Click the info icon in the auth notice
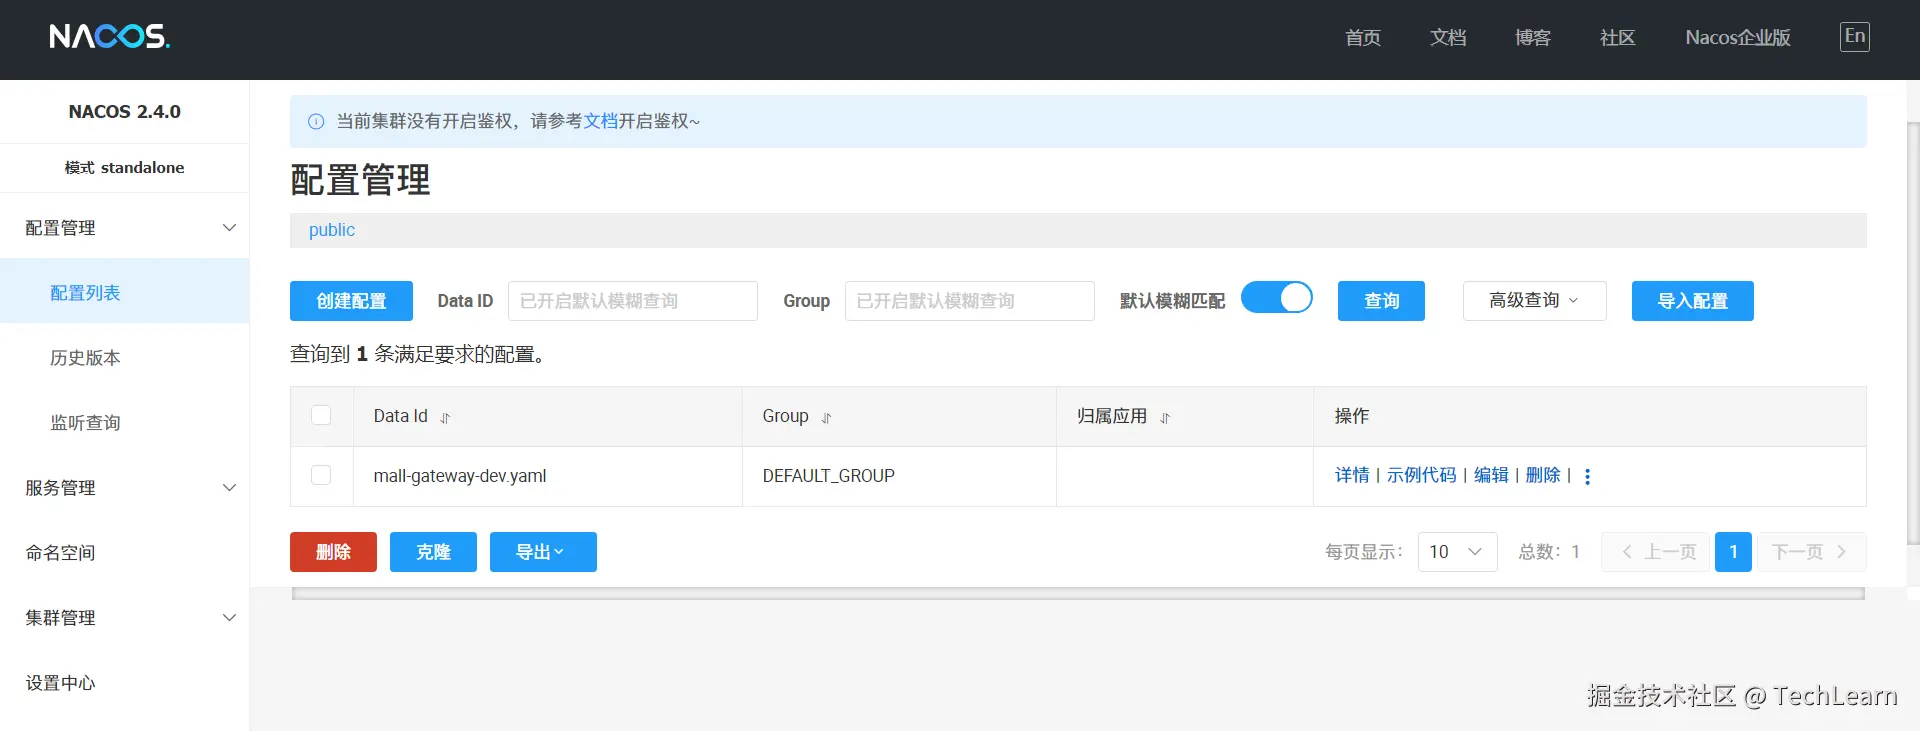 (316, 122)
